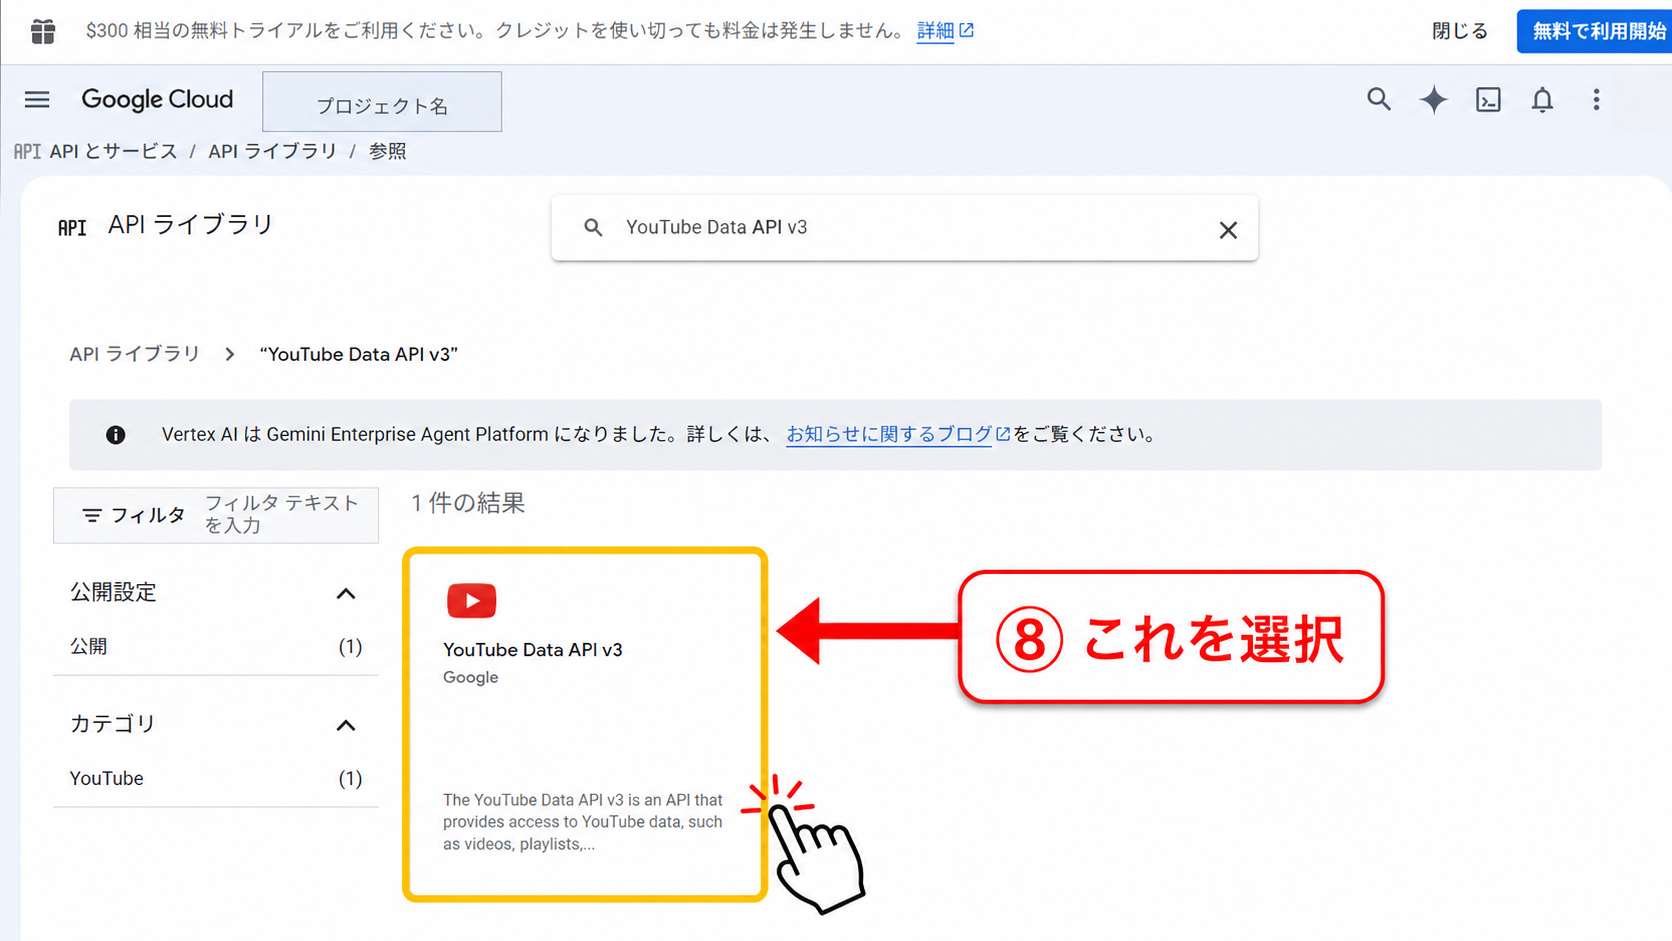
Task: Click the 詳細 link in trial banner
Action: (945, 31)
